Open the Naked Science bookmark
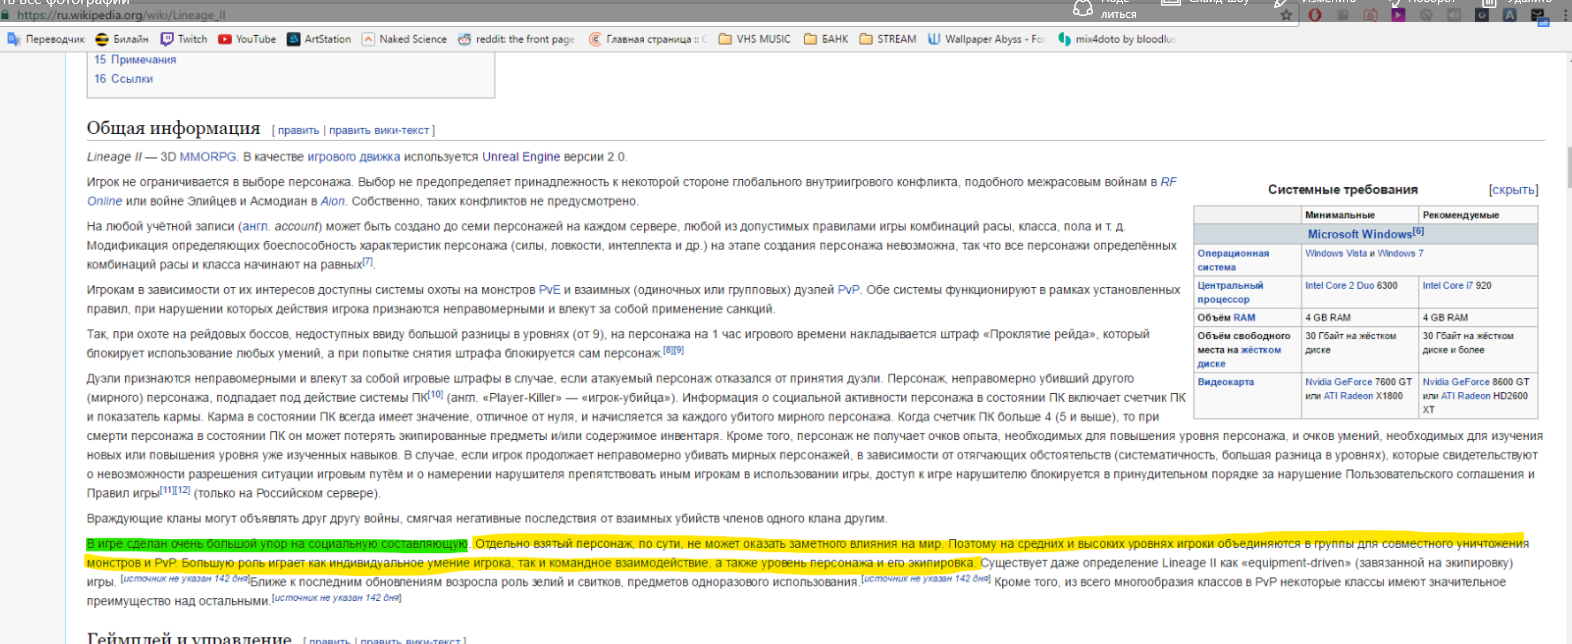Screen dimensions: 1572x644 pyautogui.click(x=404, y=39)
